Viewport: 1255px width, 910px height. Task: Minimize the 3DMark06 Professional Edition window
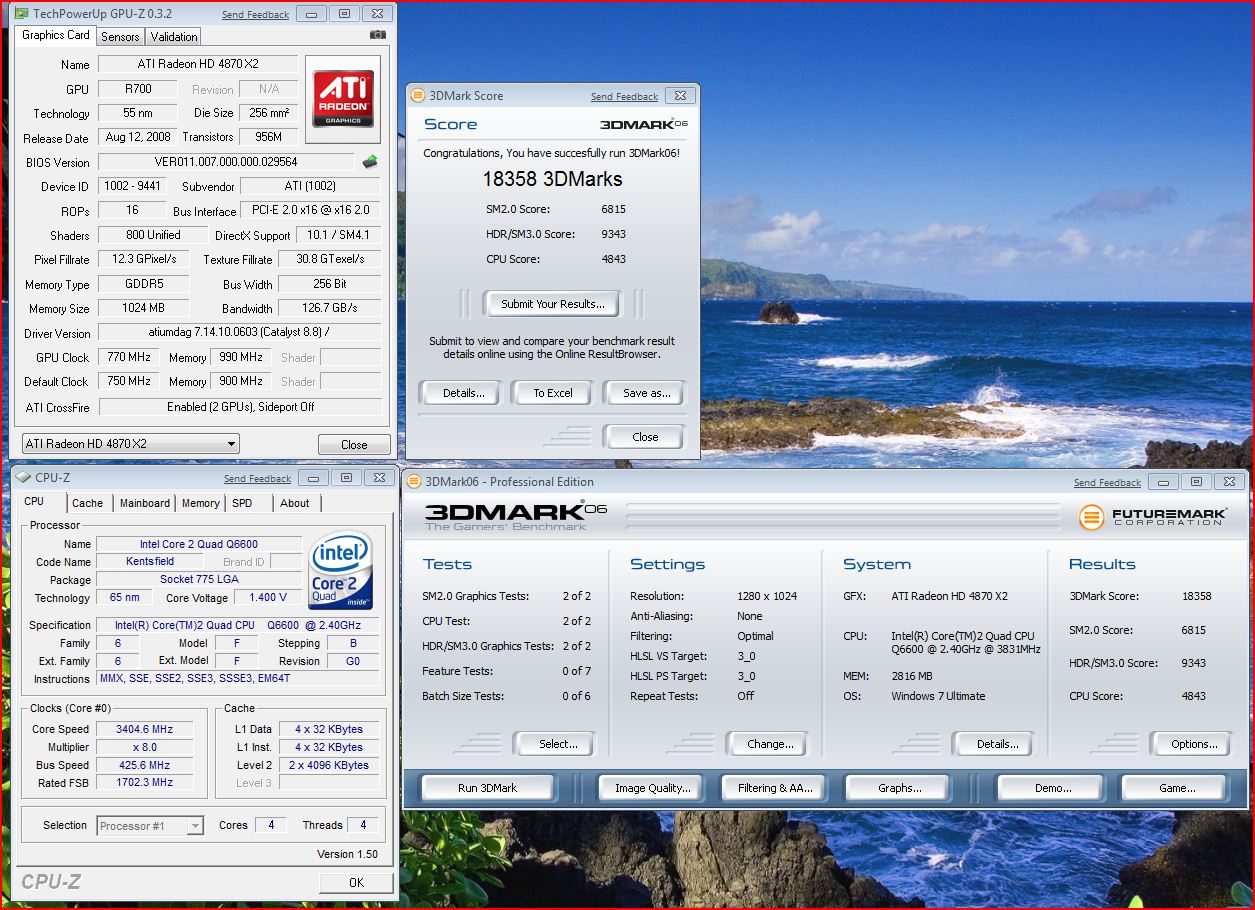click(1162, 481)
